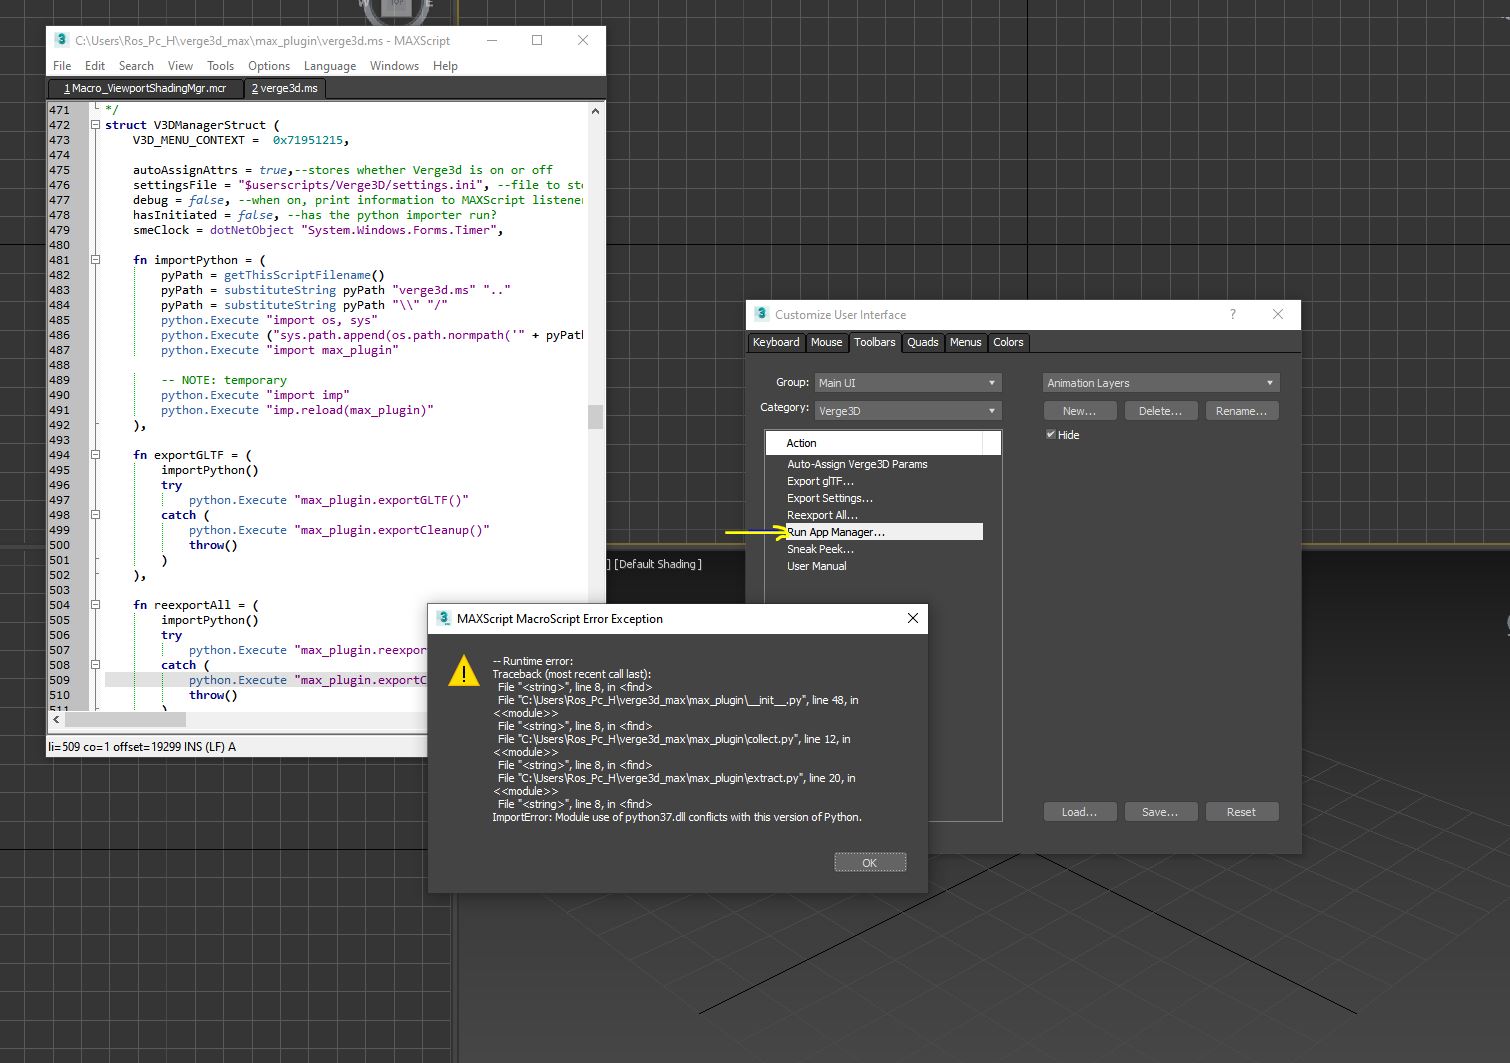This screenshot has height=1063, width=1510.
Task: Open Search menu in MAXScript editor
Action: coord(136,66)
